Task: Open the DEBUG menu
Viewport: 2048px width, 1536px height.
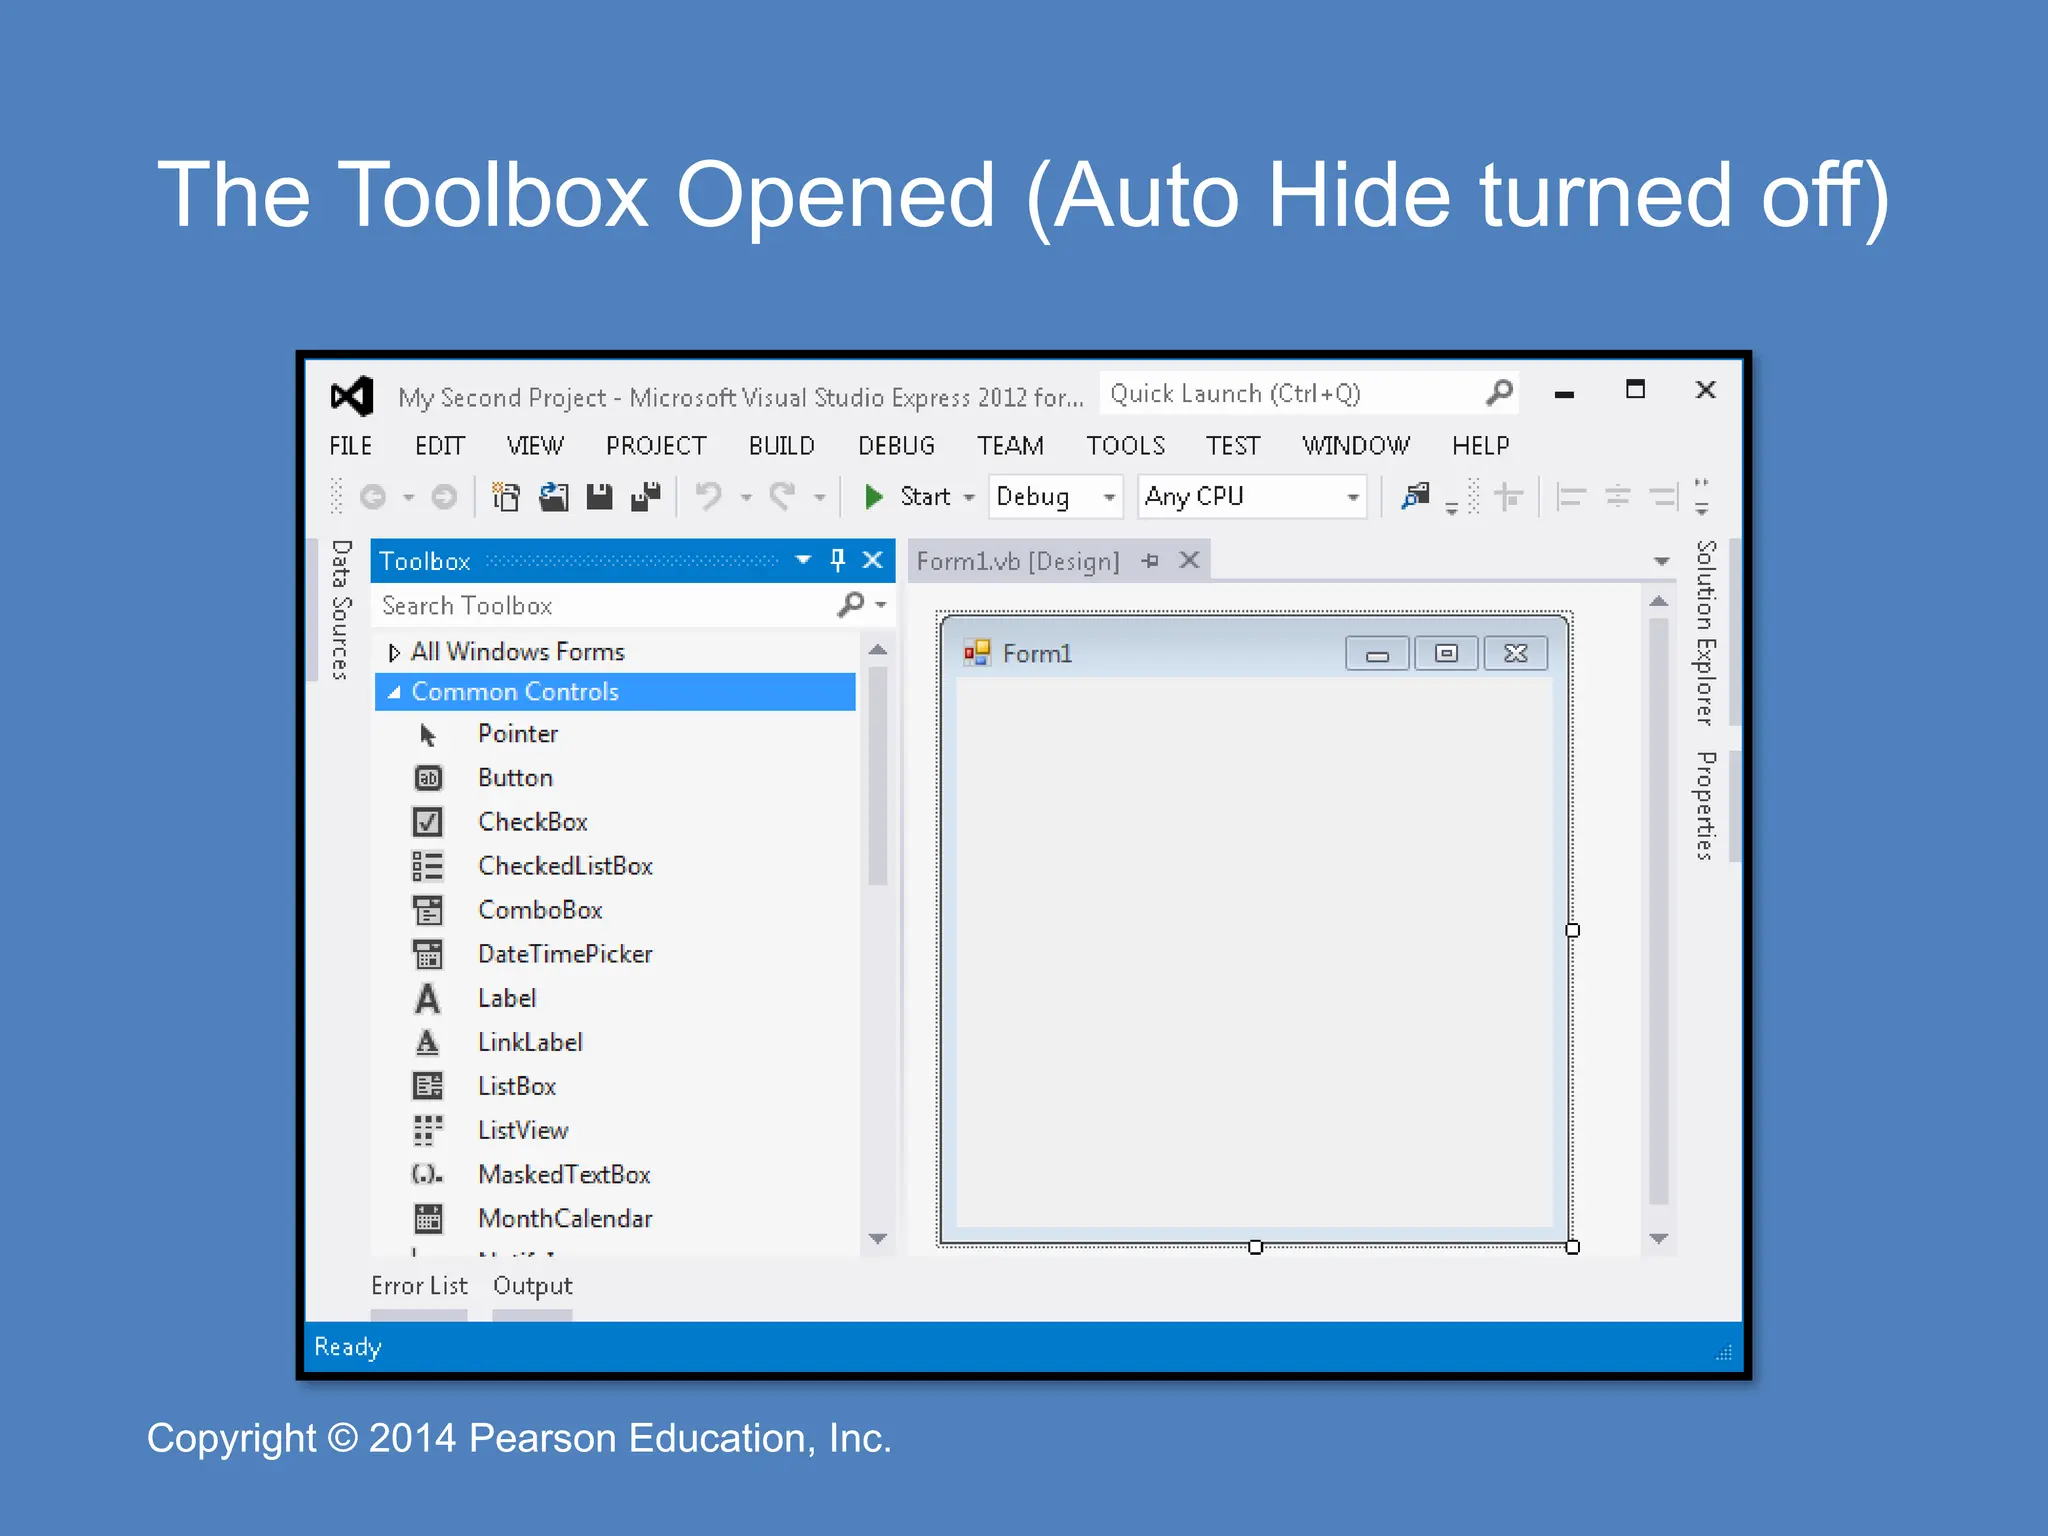Action: click(896, 446)
